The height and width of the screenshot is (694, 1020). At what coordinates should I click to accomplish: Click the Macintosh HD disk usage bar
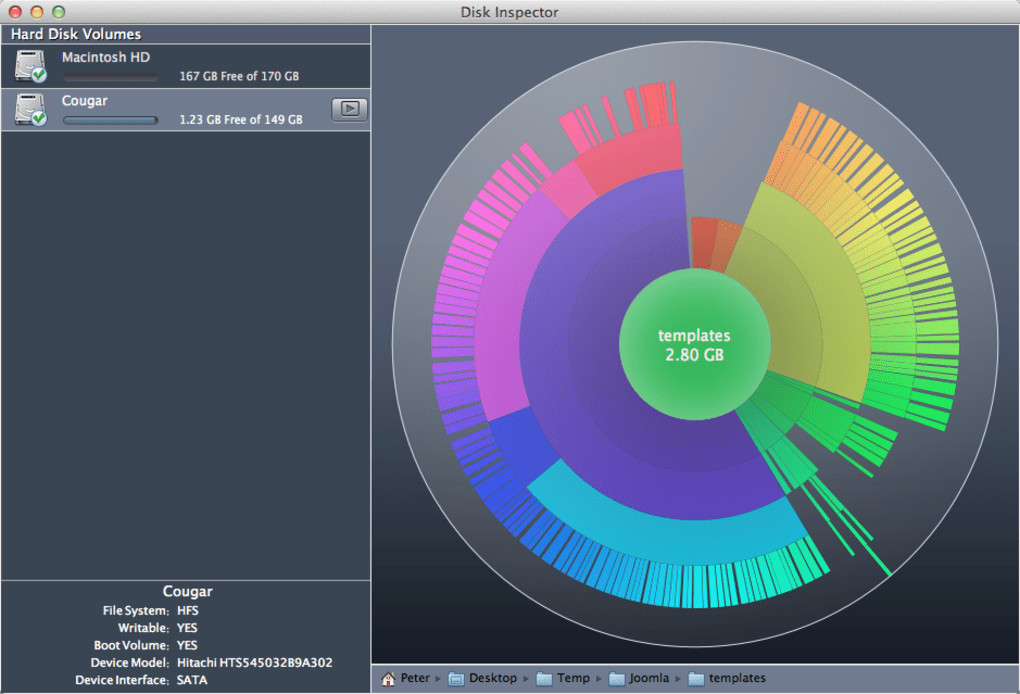[x=110, y=77]
